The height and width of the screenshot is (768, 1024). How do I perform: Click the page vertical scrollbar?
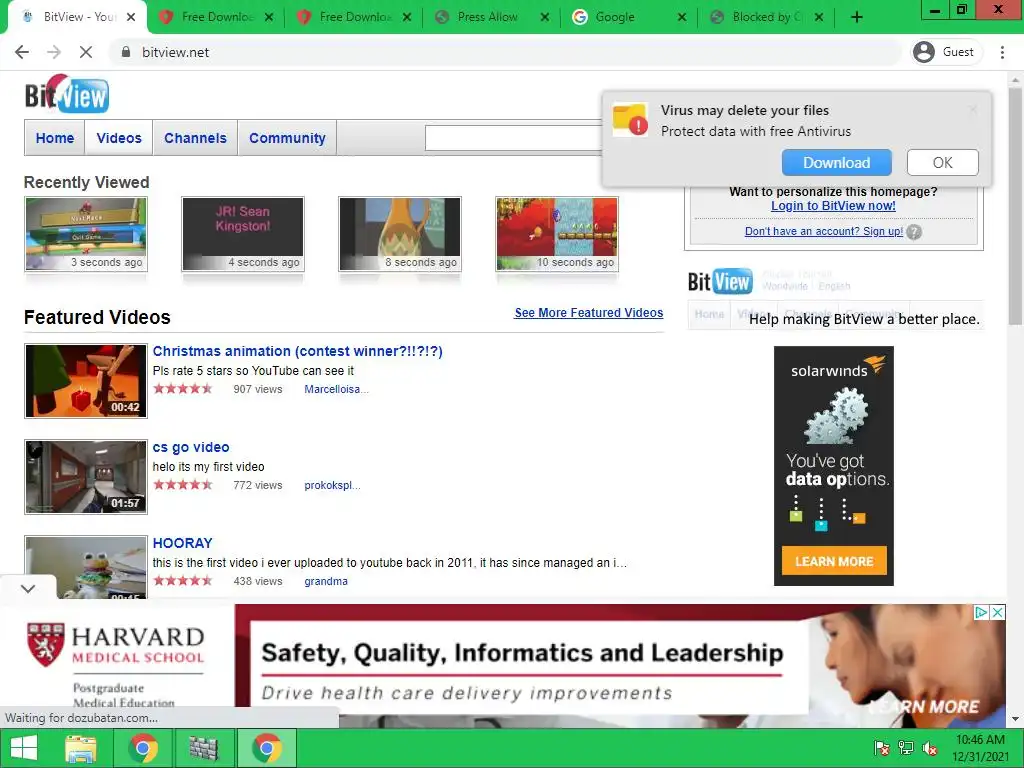coord(1015,208)
